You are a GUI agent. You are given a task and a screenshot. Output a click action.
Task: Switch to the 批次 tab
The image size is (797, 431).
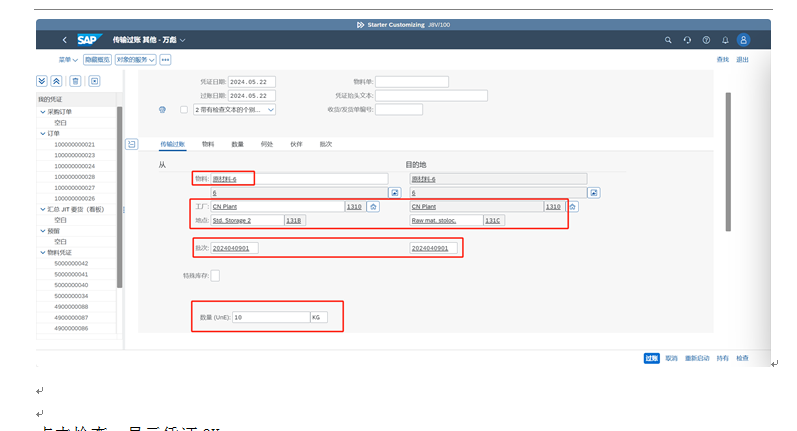[x=325, y=144]
